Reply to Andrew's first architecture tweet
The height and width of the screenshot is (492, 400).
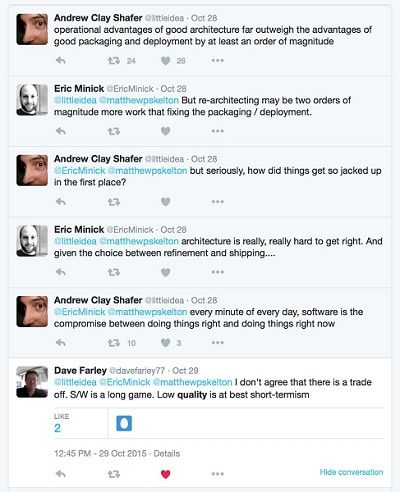pyautogui.click(x=60, y=61)
